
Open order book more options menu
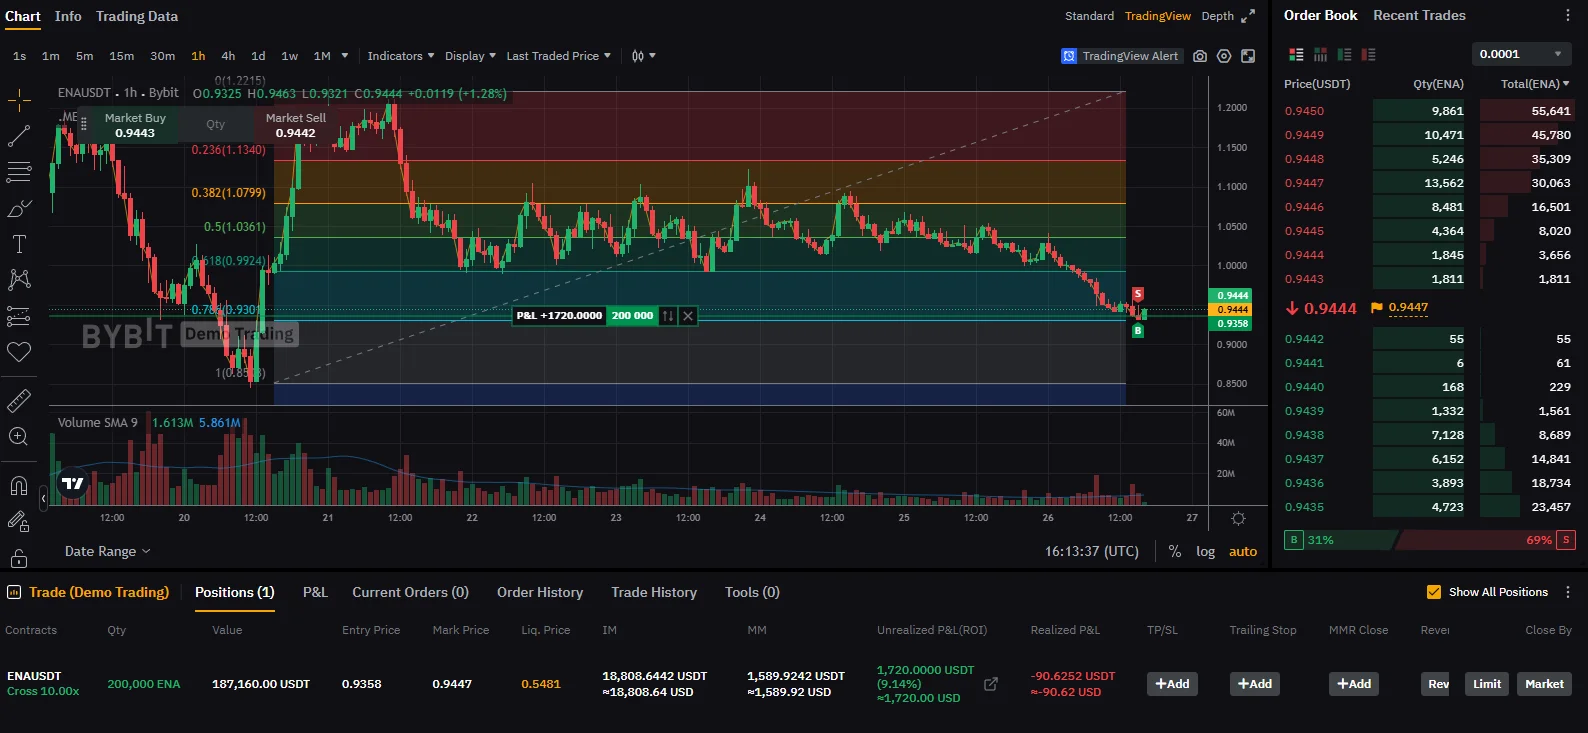(x=1567, y=16)
